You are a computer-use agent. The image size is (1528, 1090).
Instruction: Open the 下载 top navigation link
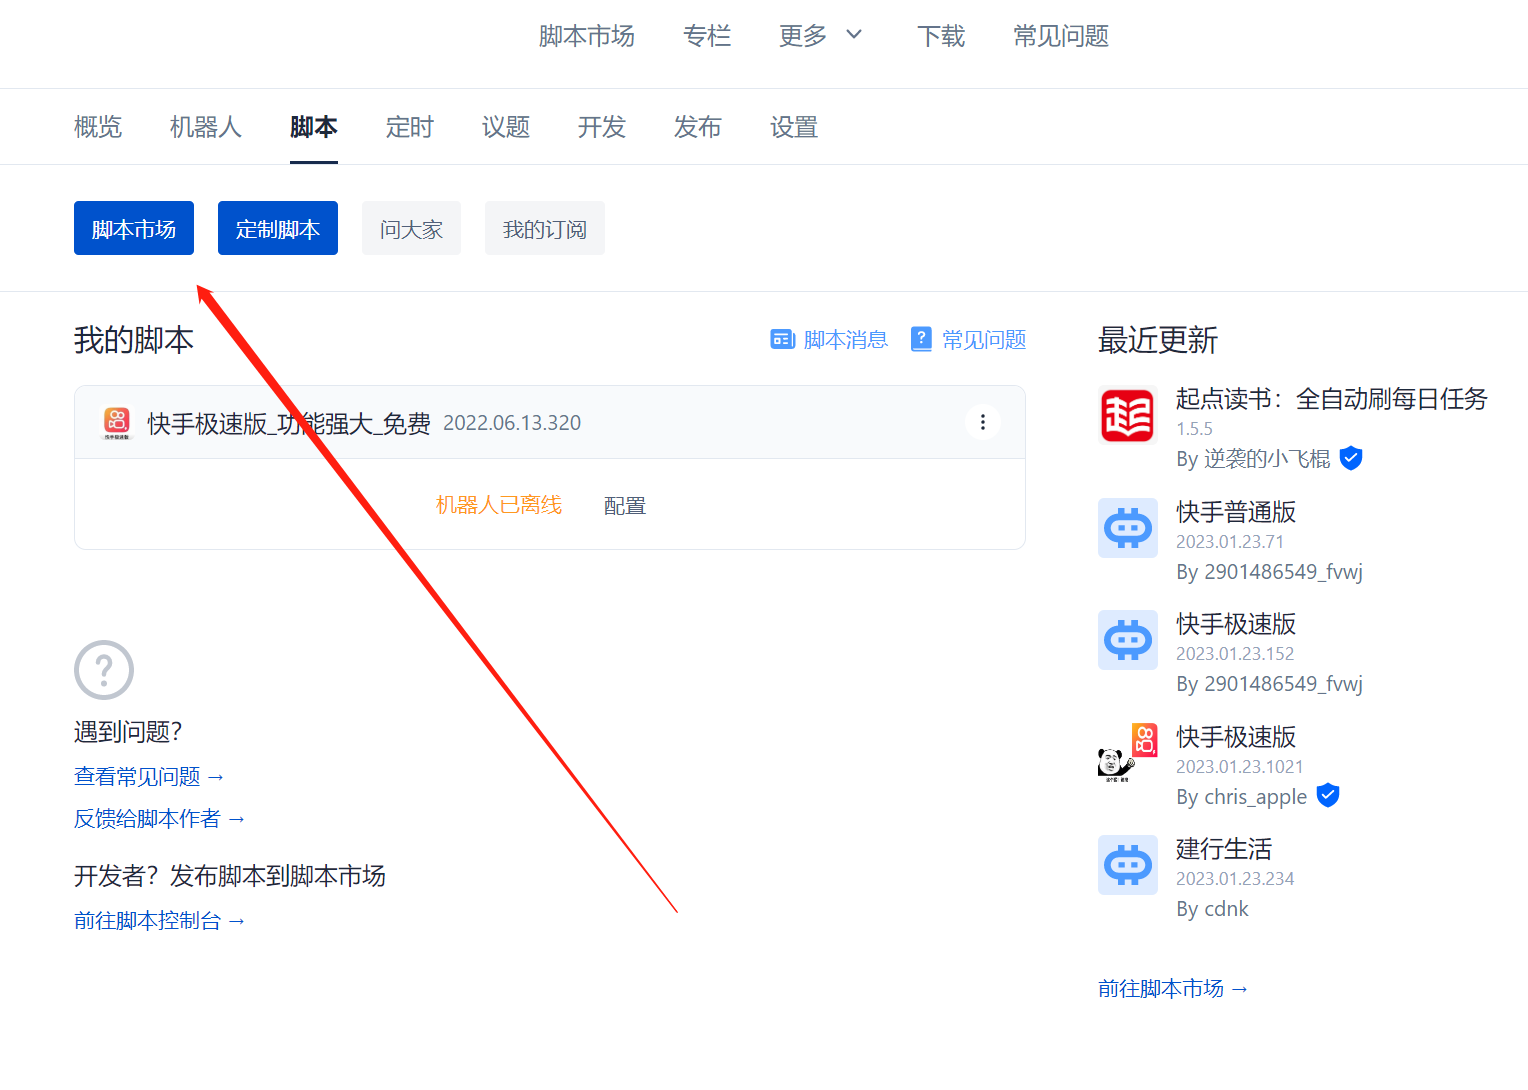[x=941, y=36]
